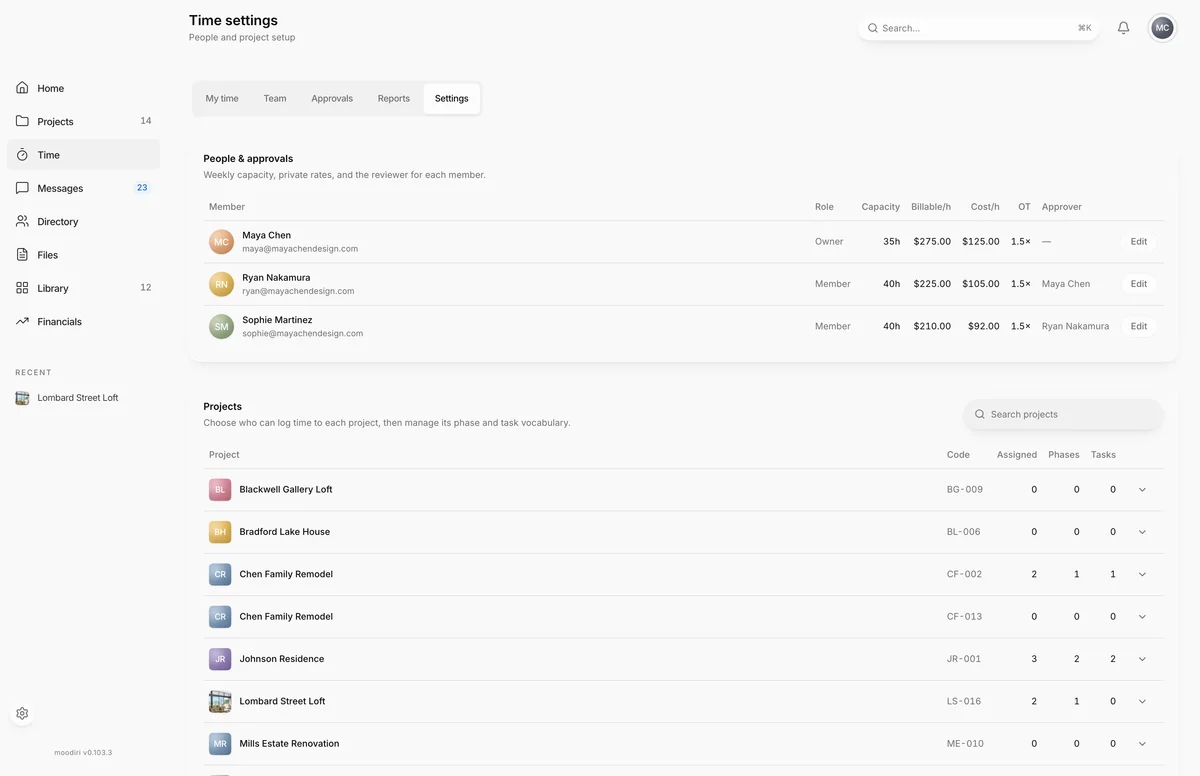Switch to the Reports tab

click(394, 99)
